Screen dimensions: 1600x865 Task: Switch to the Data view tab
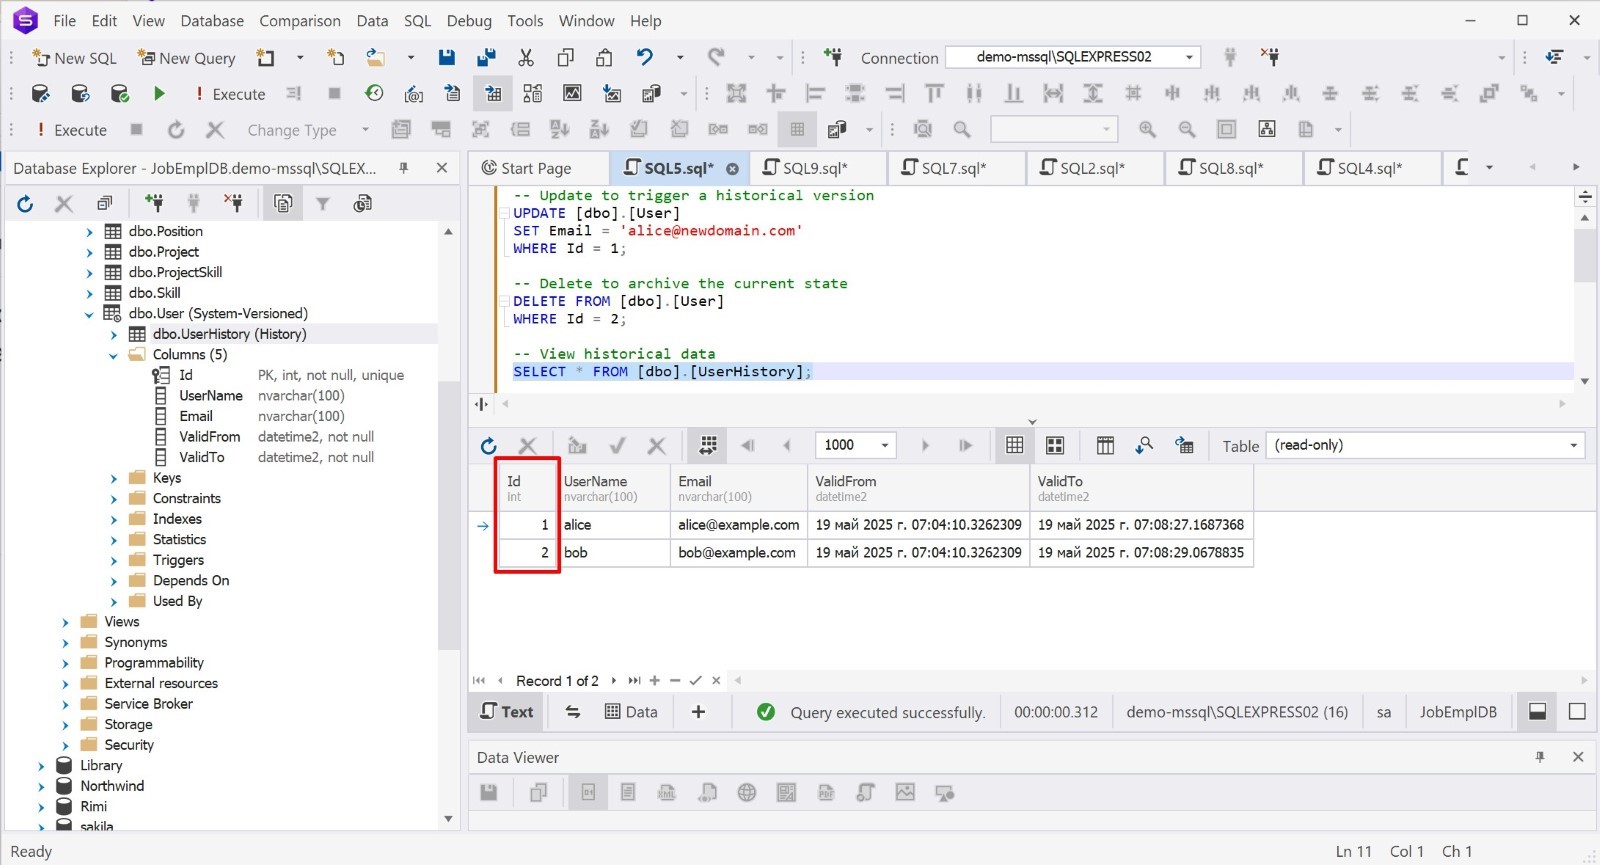631,712
